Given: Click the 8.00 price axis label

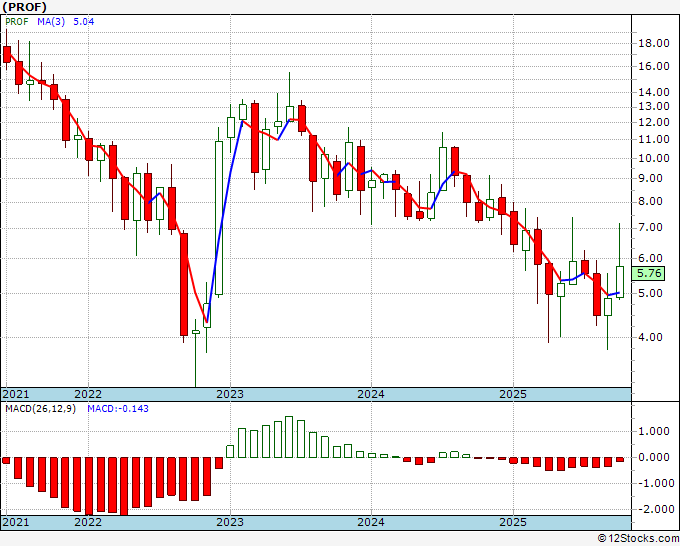Looking at the screenshot, I should coord(650,202).
